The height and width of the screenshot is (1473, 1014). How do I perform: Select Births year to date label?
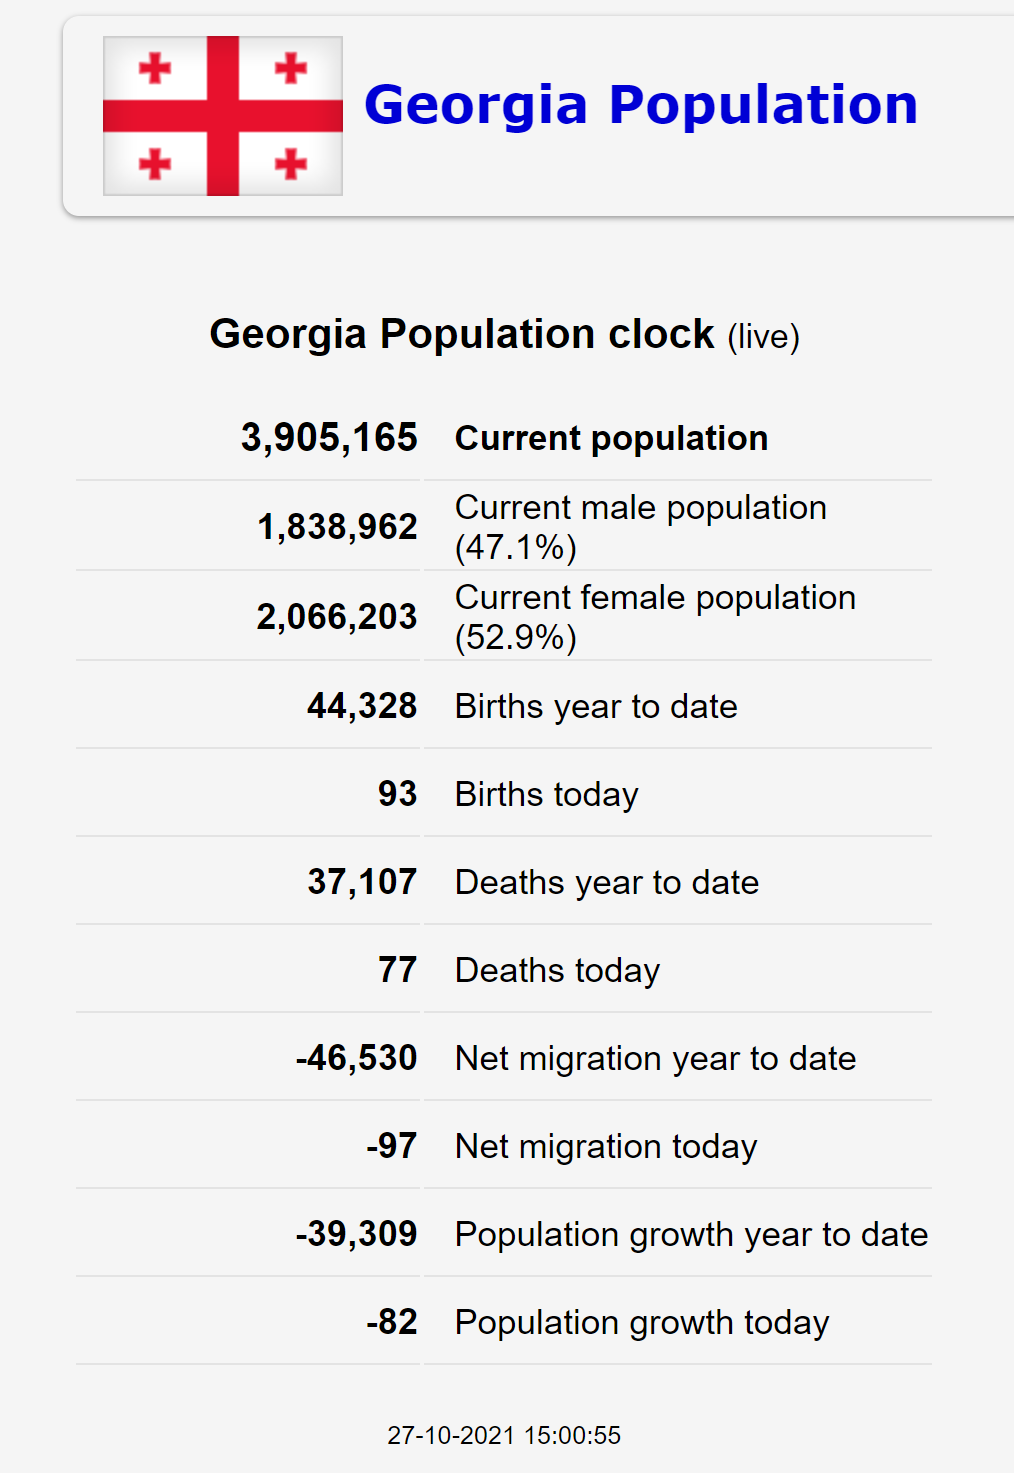(x=596, y=706)
